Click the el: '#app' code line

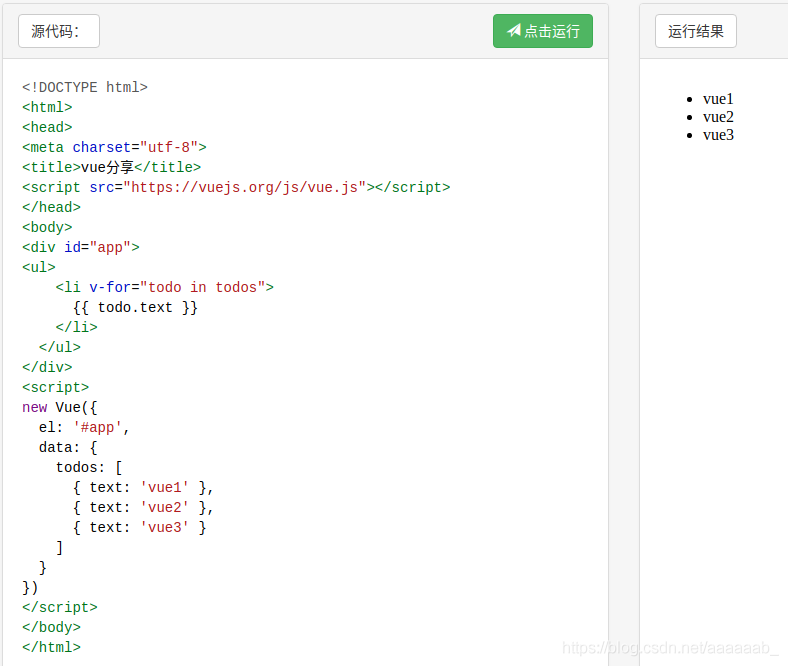[85, 427]
